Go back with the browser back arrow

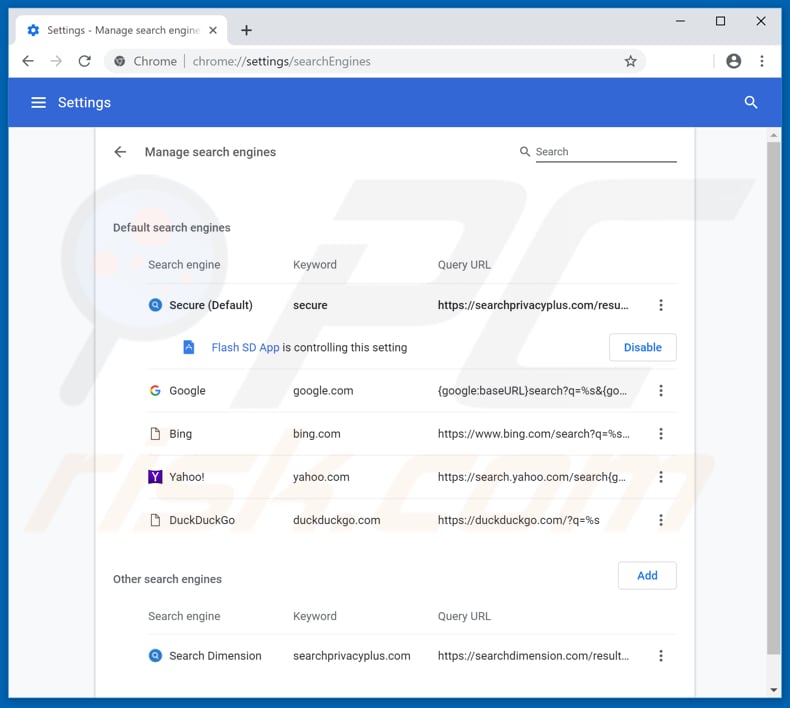coord(28,61)
